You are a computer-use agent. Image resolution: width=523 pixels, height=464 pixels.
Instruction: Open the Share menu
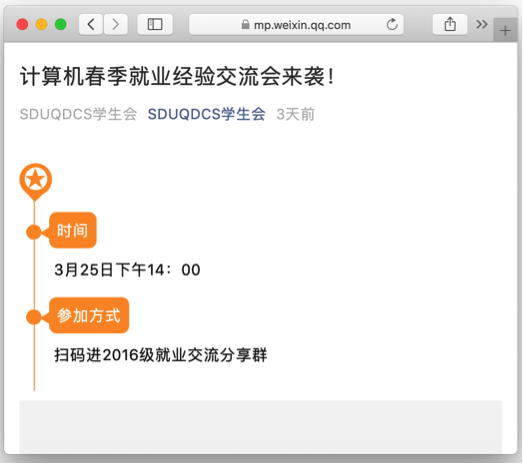tap(450, 24)
